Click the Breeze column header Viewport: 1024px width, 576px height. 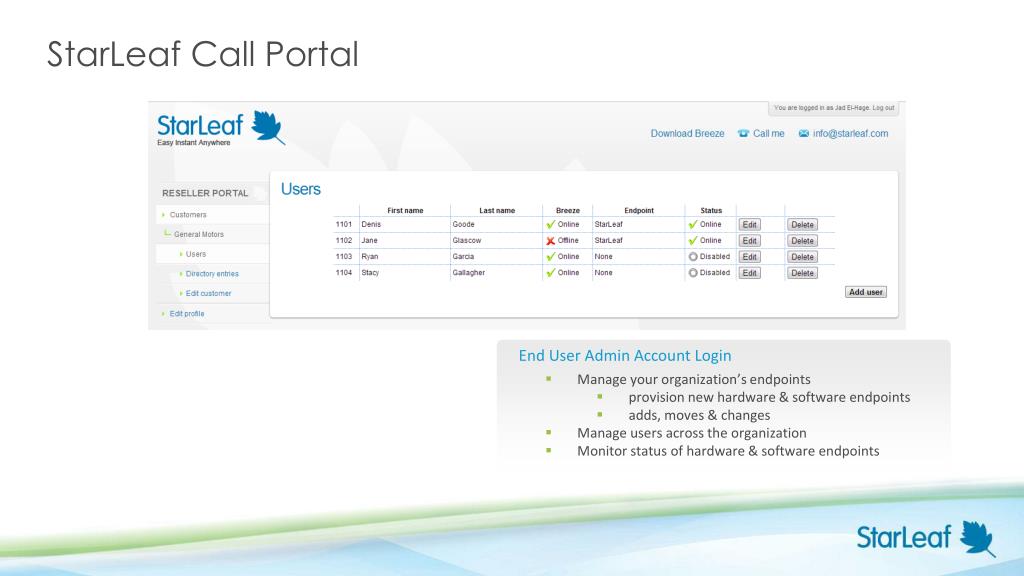point(568,210)
